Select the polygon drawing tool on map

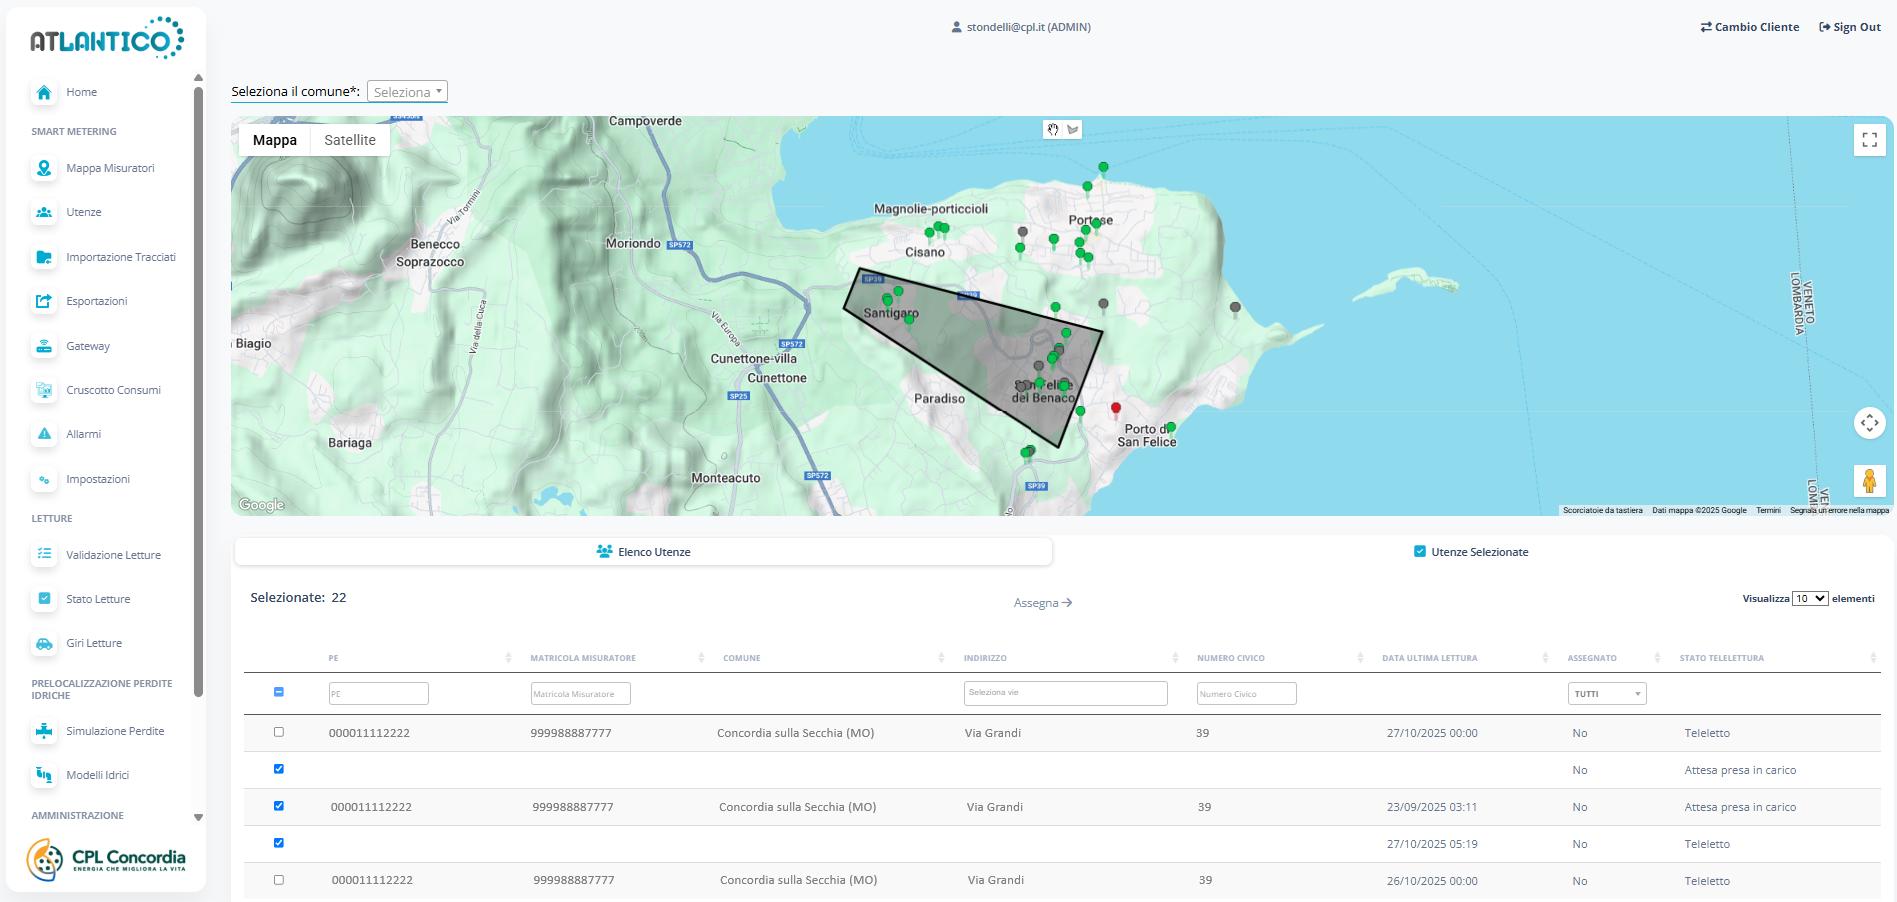(1073, 129)
